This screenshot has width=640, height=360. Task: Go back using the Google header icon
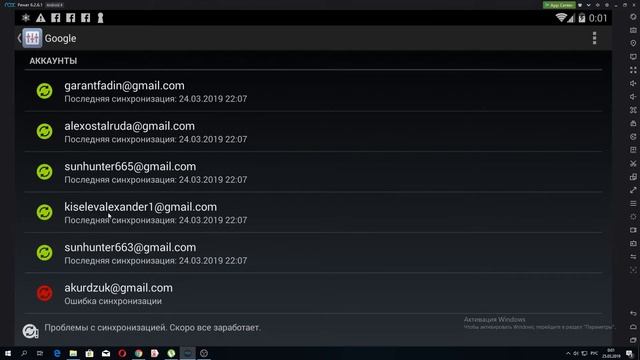pos(29,38)
